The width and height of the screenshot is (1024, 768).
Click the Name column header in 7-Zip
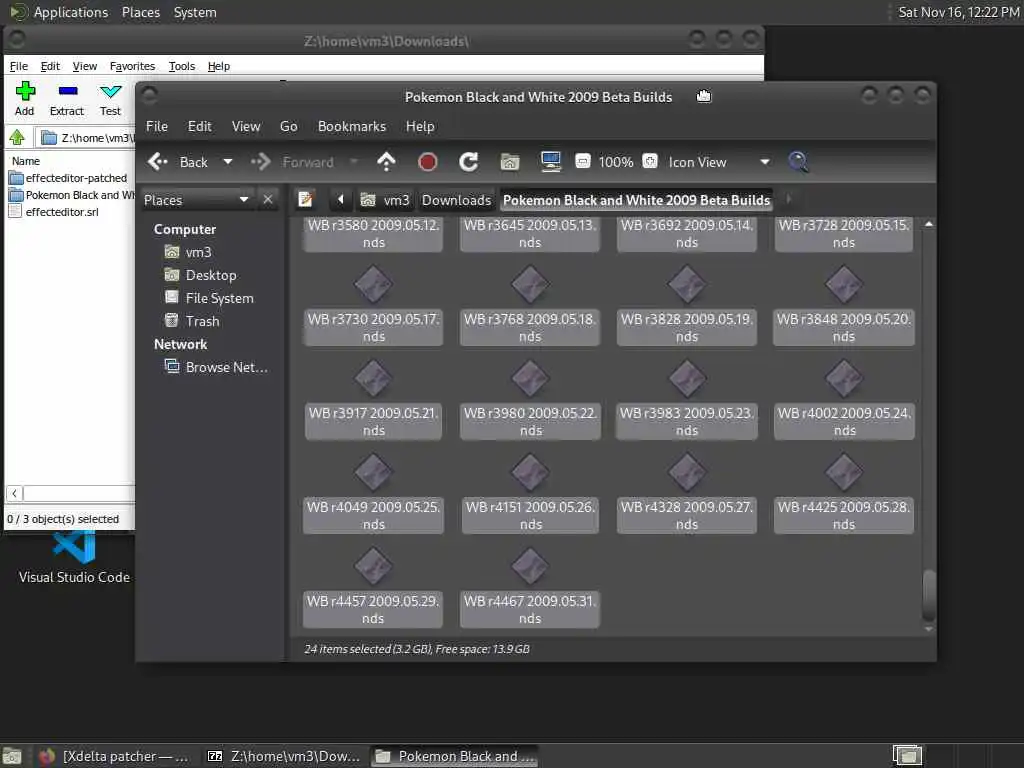point(26,161)
